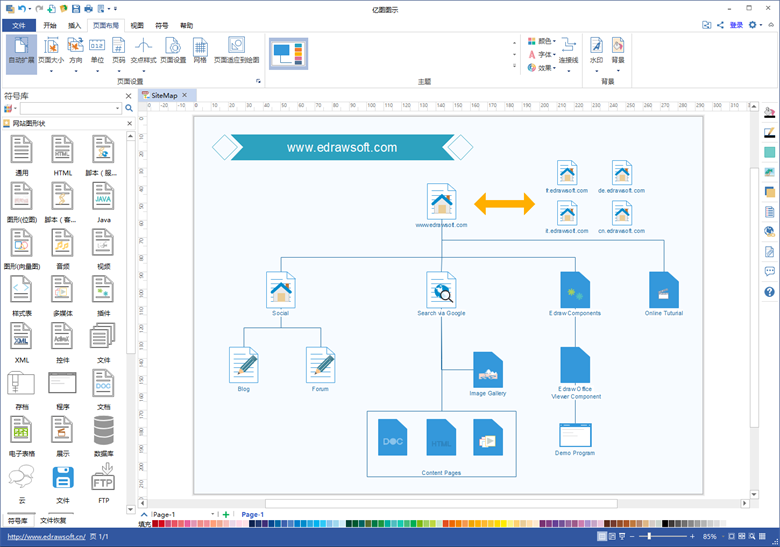This screenshot has height=547, width=780.
Task: Open the settings gear dropdown
Action: click(x=755, y=25)
